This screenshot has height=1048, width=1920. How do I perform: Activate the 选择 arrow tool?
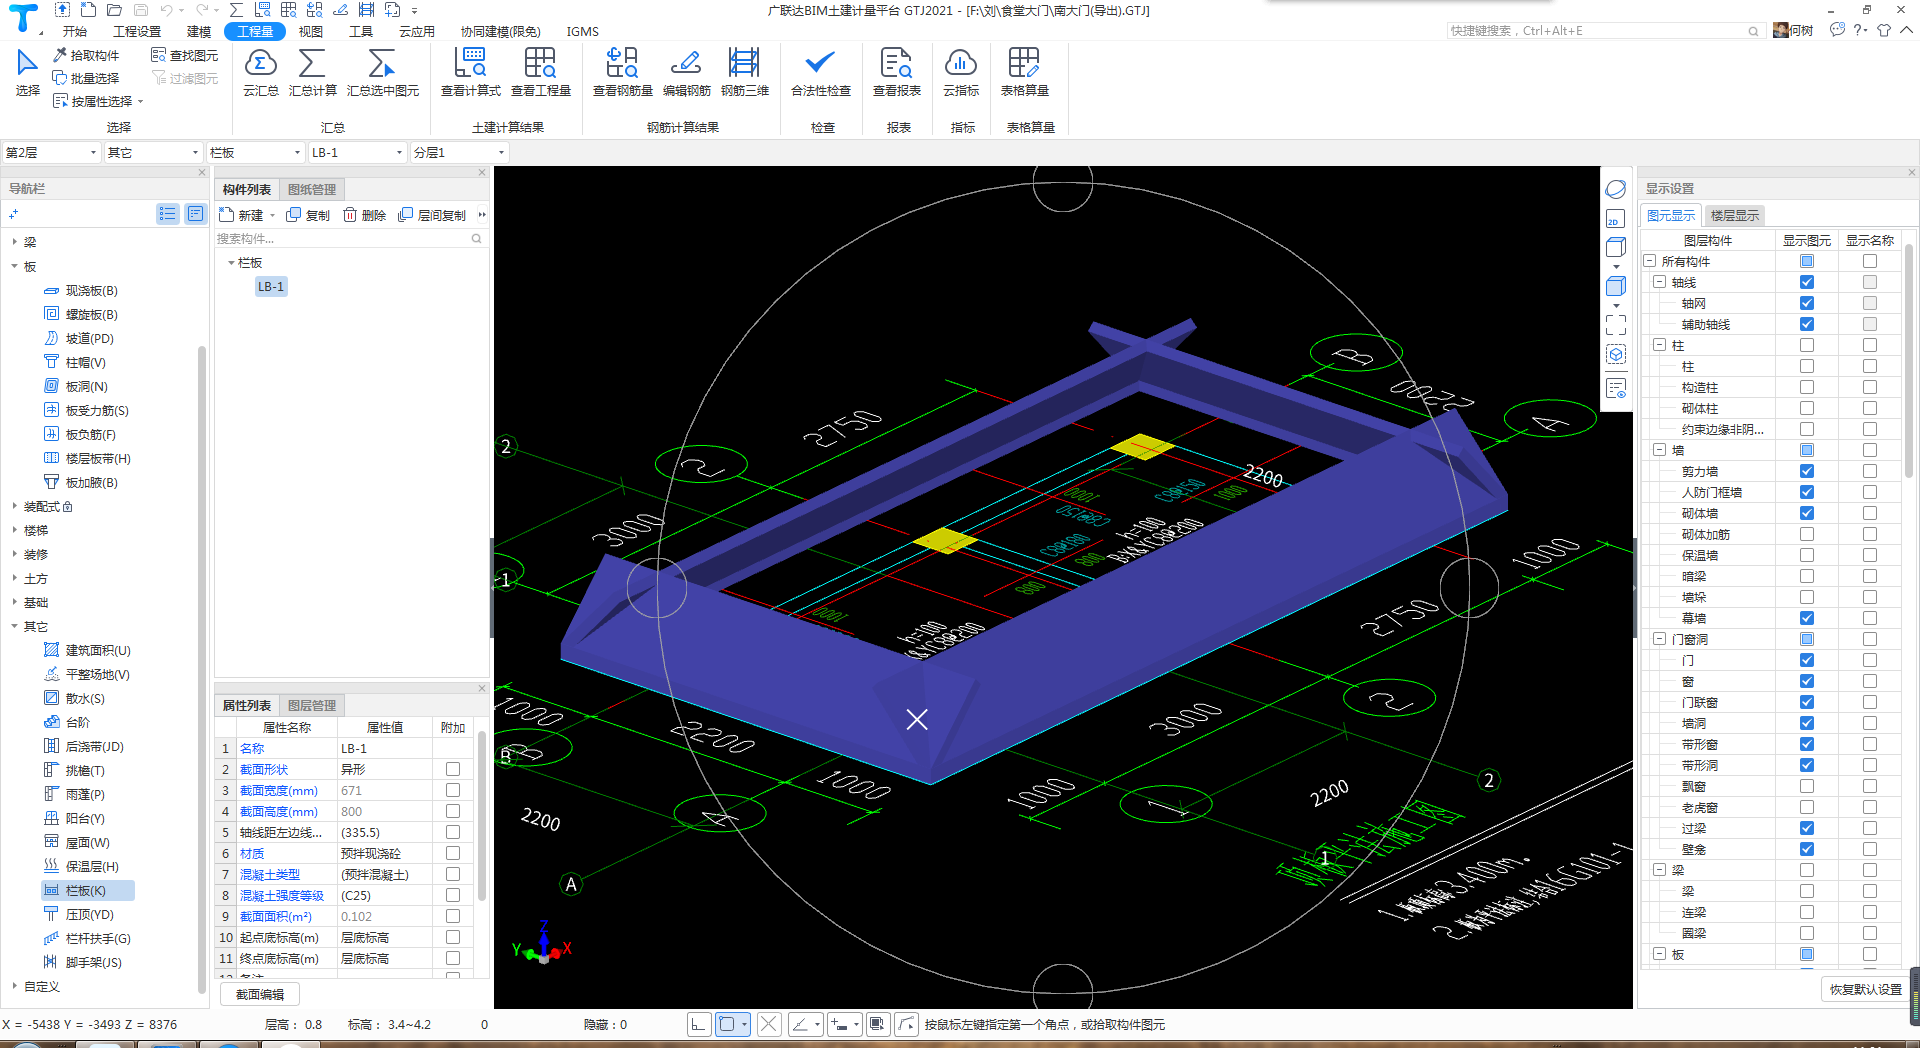coord(27,72)
